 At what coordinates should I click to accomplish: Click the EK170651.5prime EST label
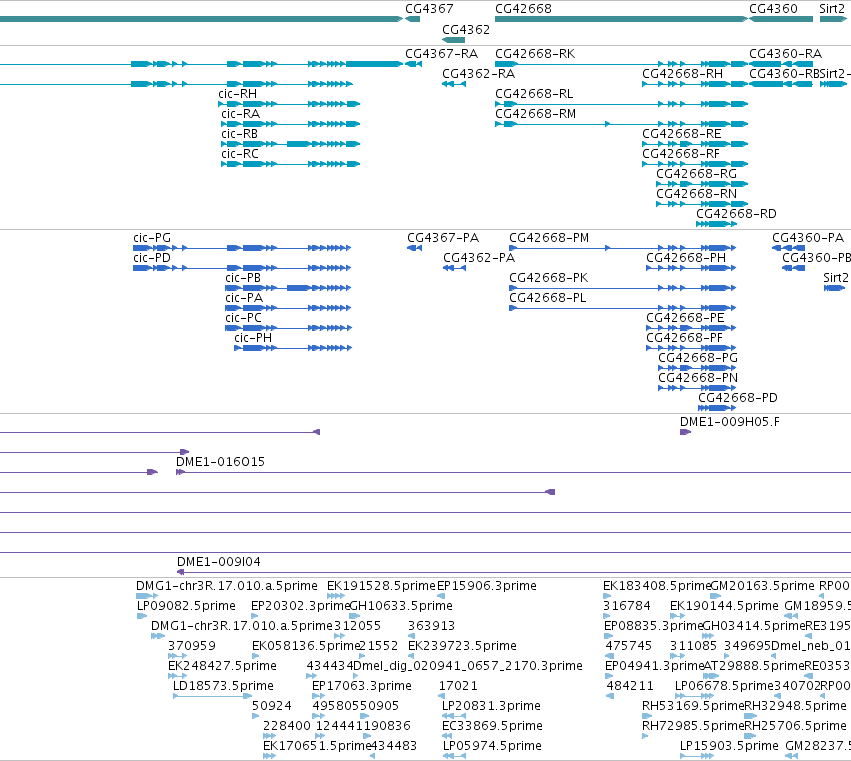[317, 746]
